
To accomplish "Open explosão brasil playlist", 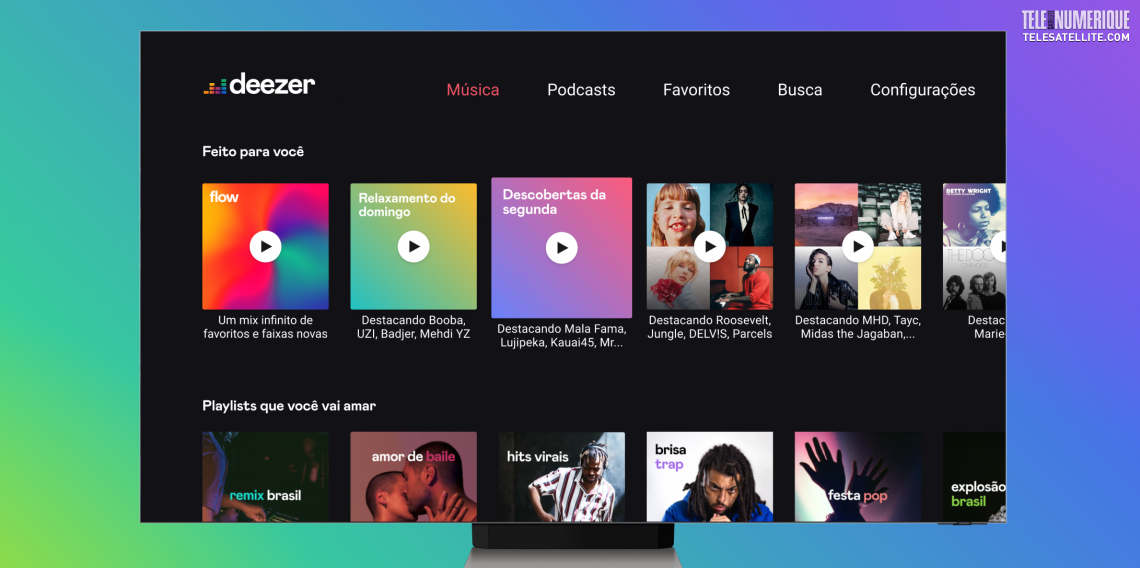I will [974, 477].
